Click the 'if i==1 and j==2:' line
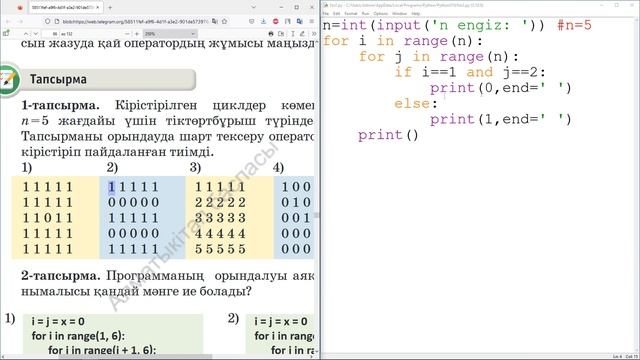The height and width of the screenshot is (360, 640). [x=470, y=72]
